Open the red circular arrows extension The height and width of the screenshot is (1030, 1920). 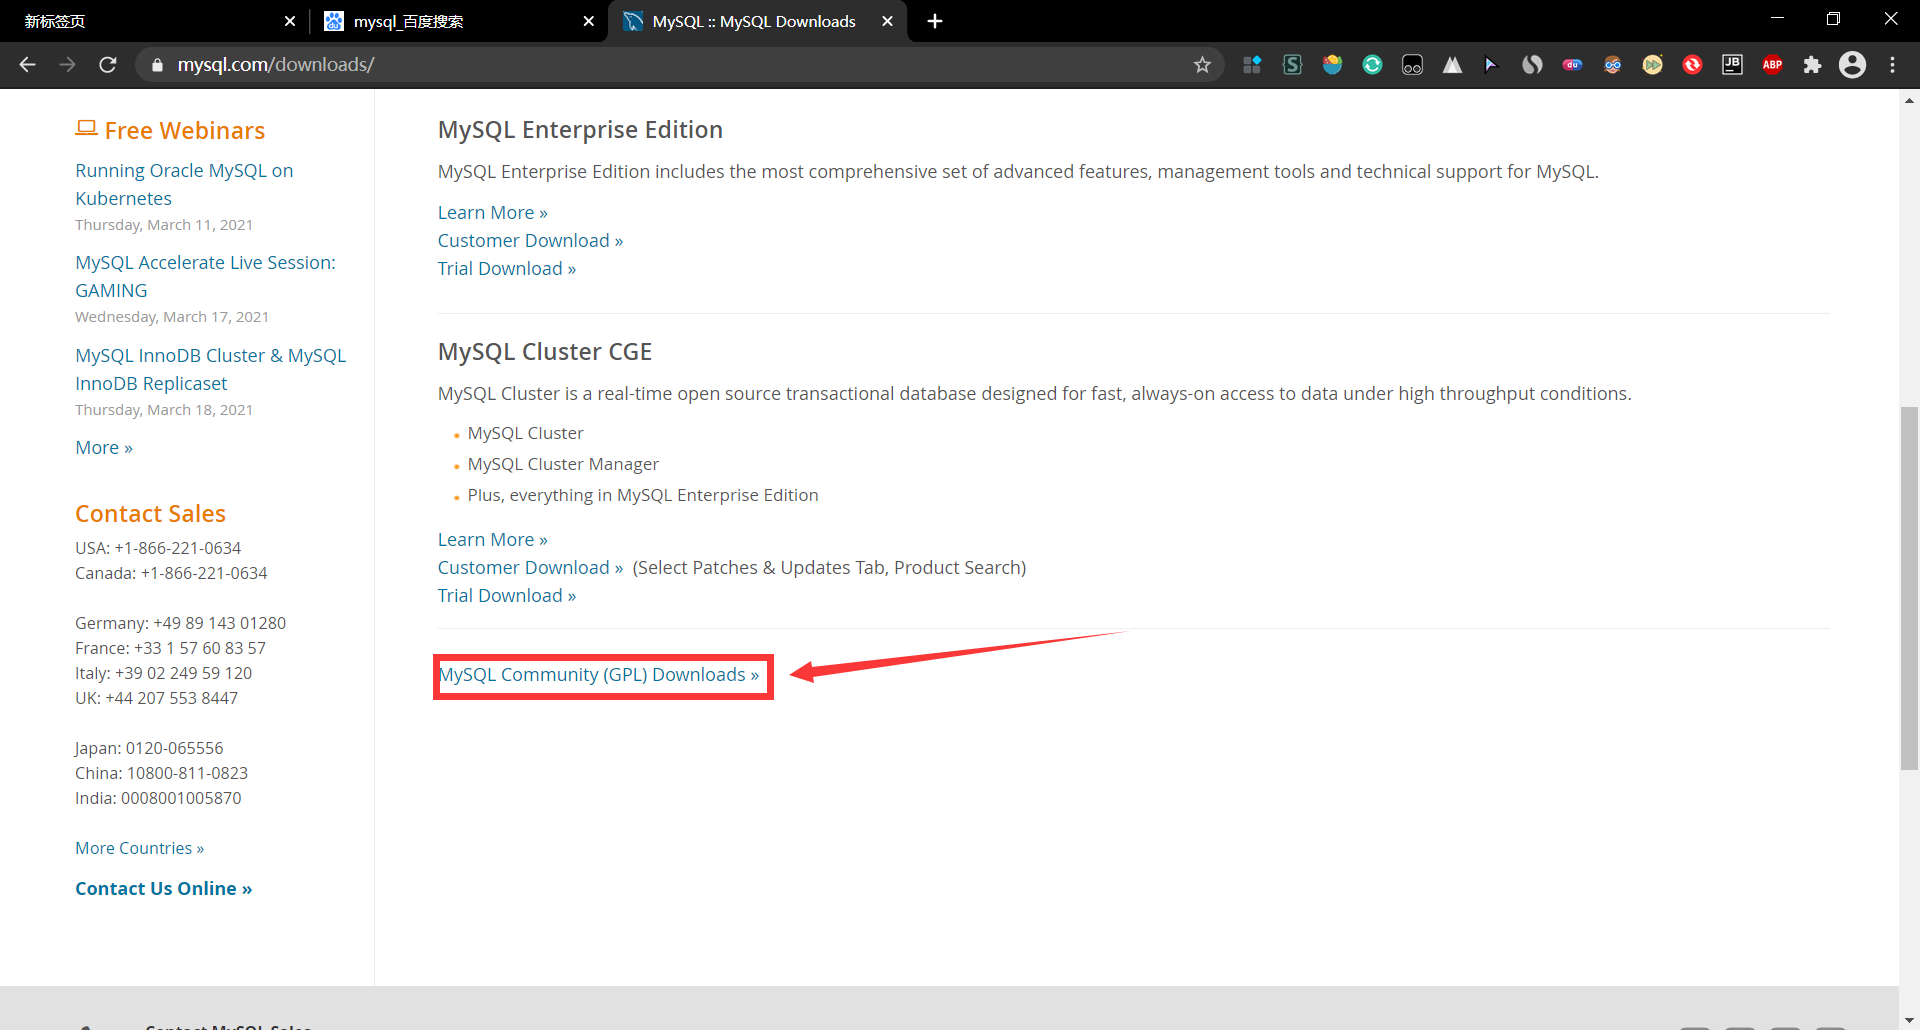[x=1692, y=65]
